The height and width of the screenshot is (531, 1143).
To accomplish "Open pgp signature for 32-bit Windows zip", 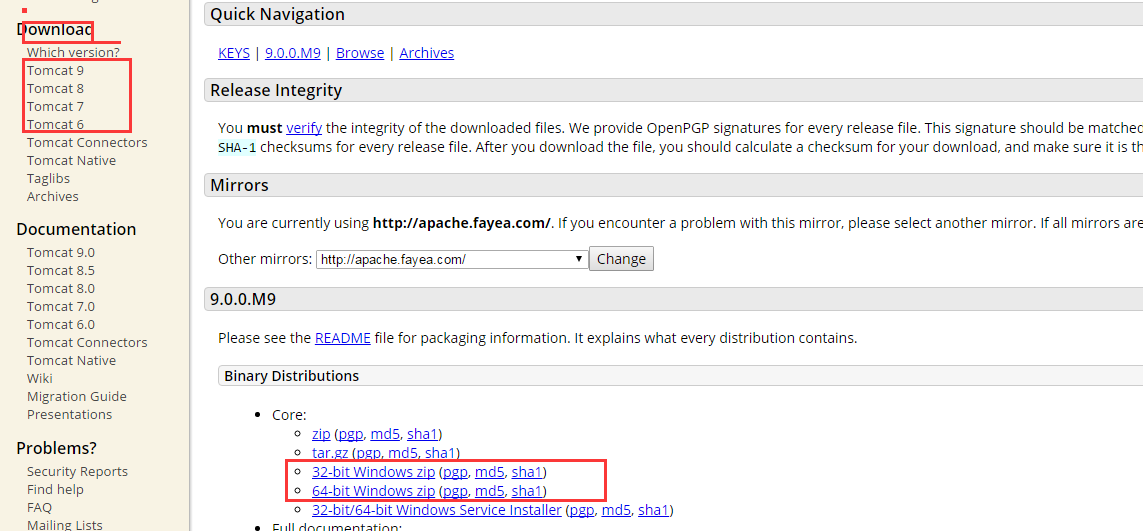I will [x=456, y=472].
